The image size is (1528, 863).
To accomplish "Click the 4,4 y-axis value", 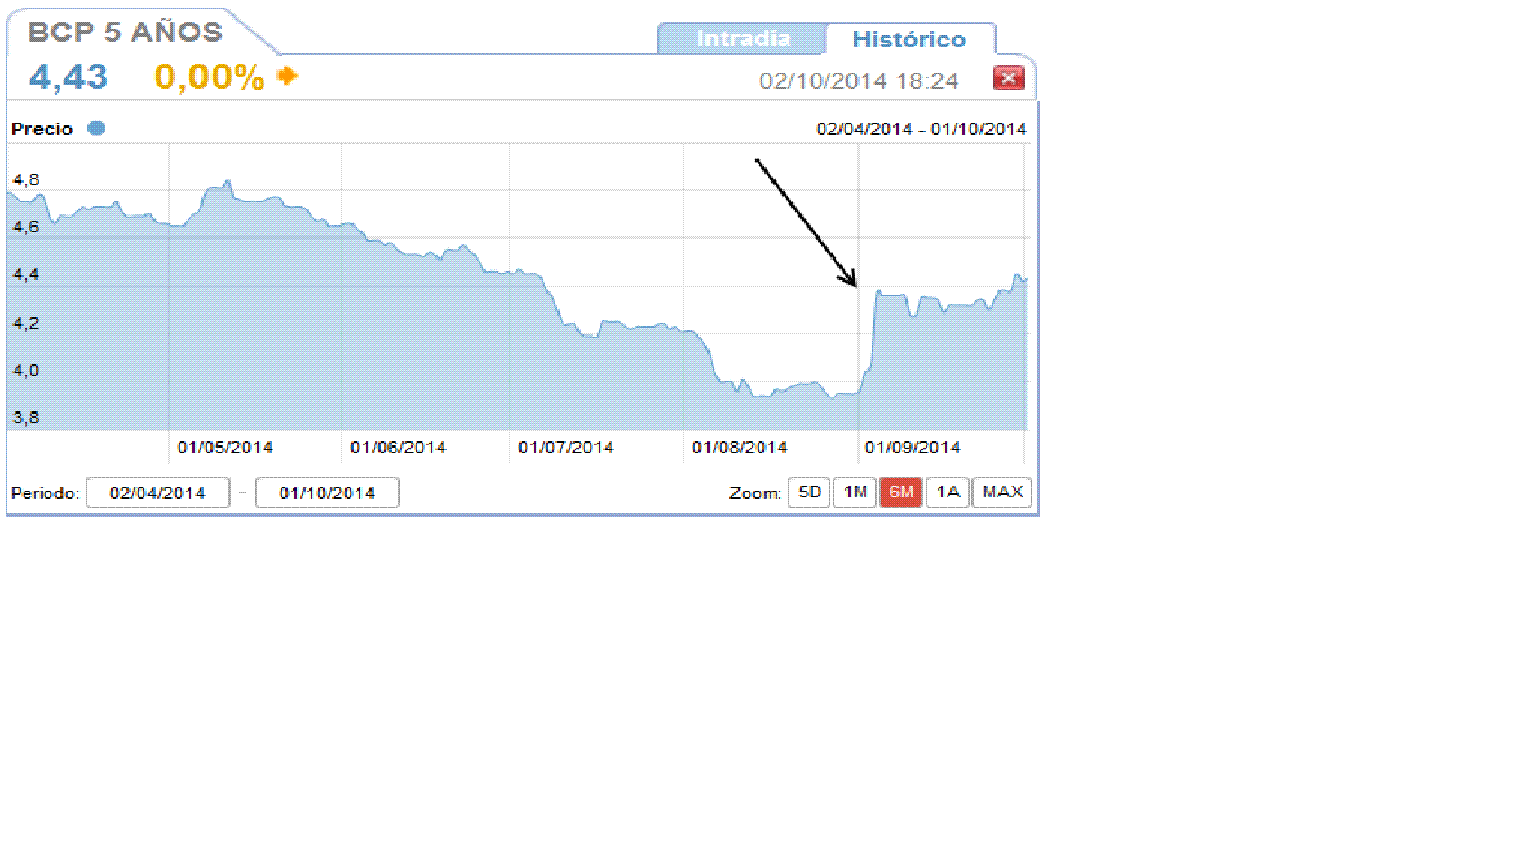I will pyautogui.click(x=26, y=274).
